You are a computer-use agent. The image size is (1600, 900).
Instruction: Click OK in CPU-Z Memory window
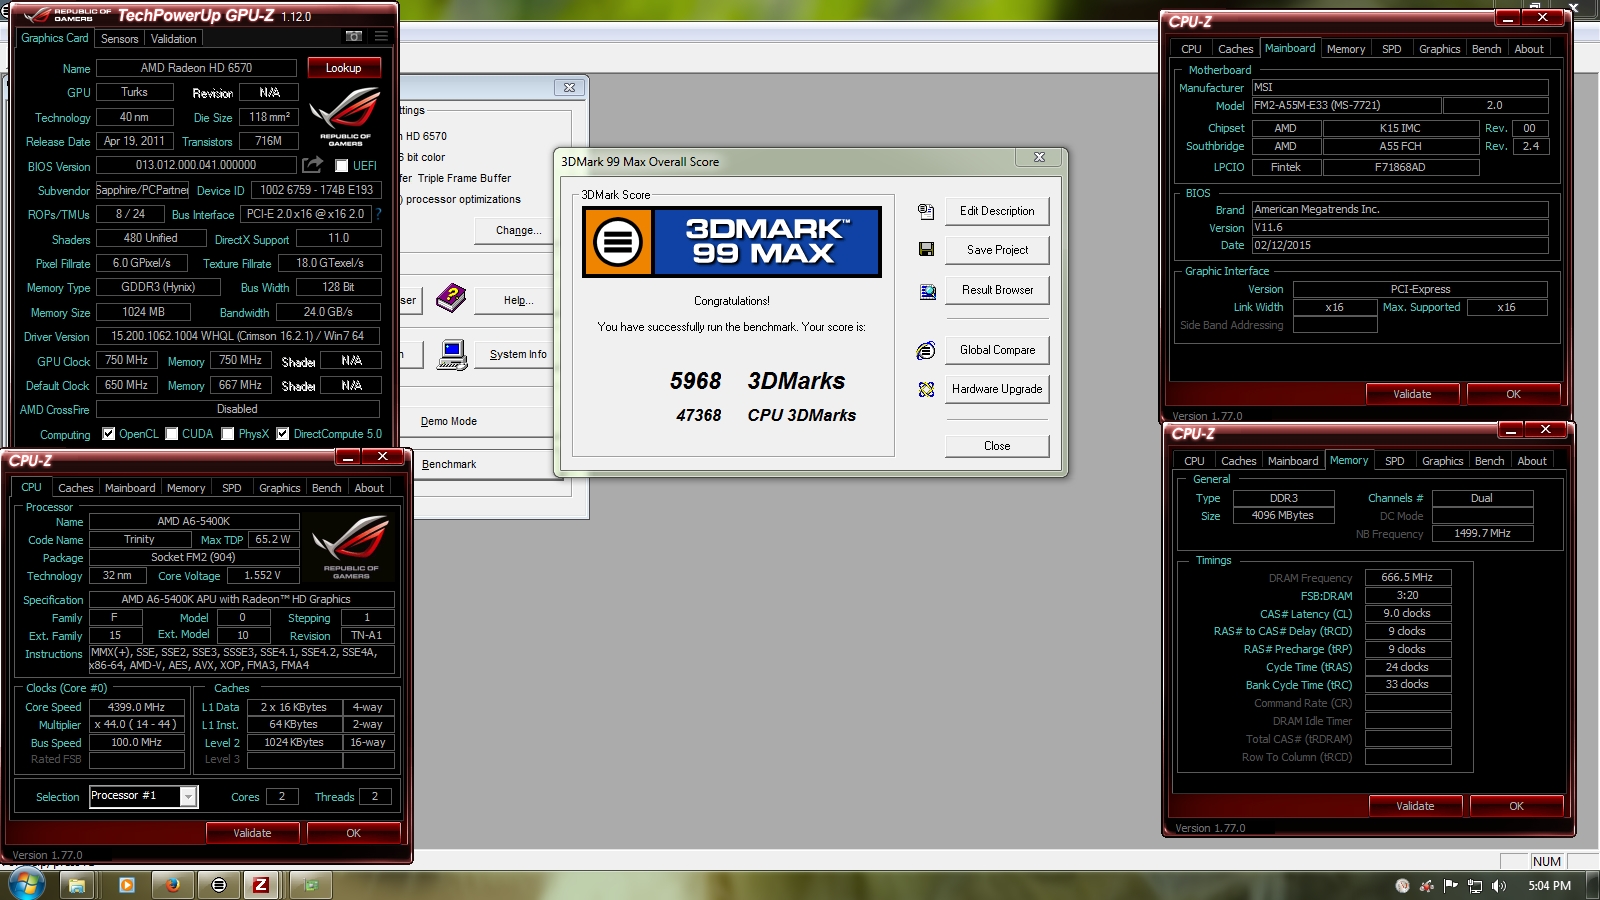pyautogui.click(x=1516, y=806)
